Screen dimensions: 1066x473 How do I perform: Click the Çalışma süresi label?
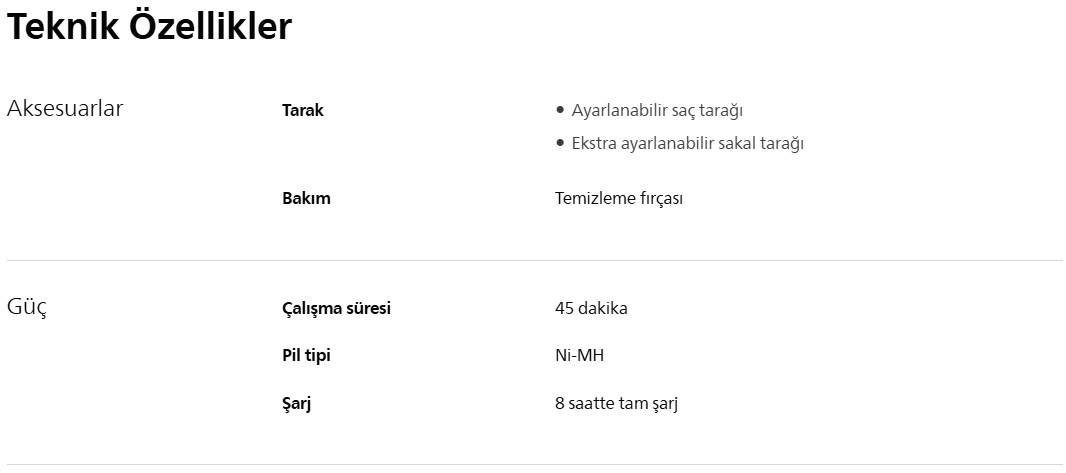(x=336, y=308)
